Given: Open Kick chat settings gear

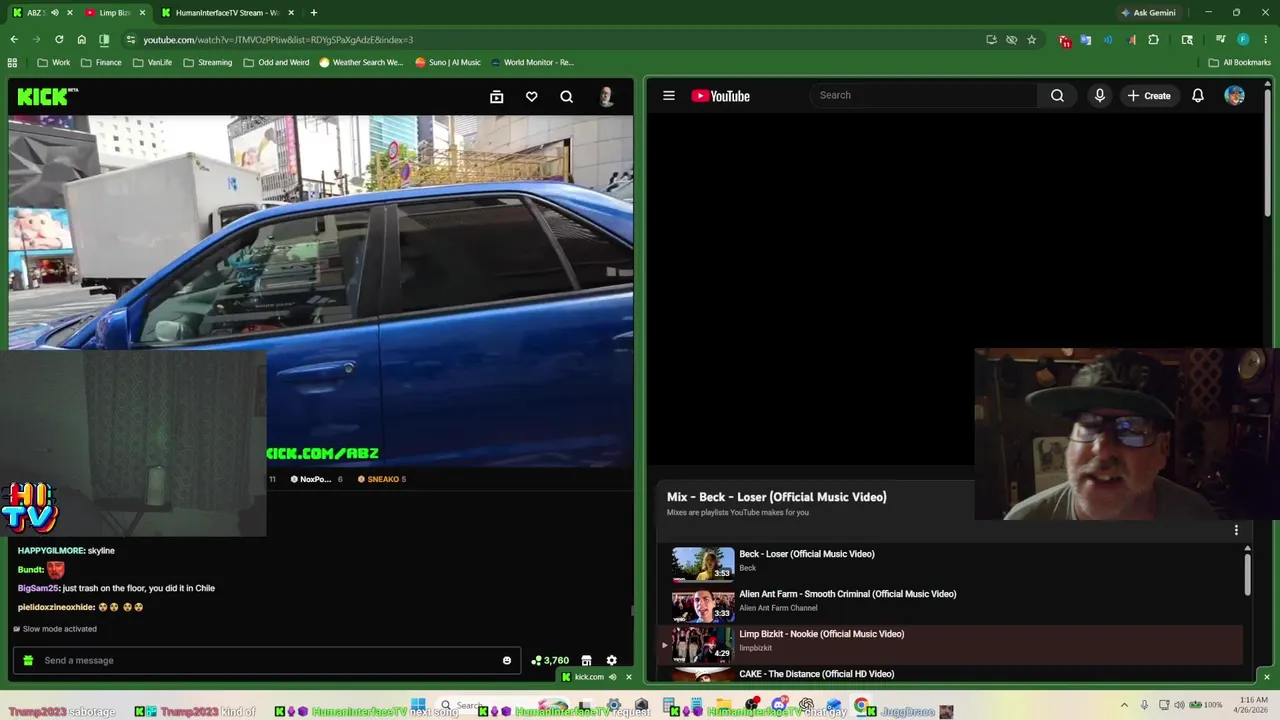Looking at the screenshot, I should [x=611, y=660].
